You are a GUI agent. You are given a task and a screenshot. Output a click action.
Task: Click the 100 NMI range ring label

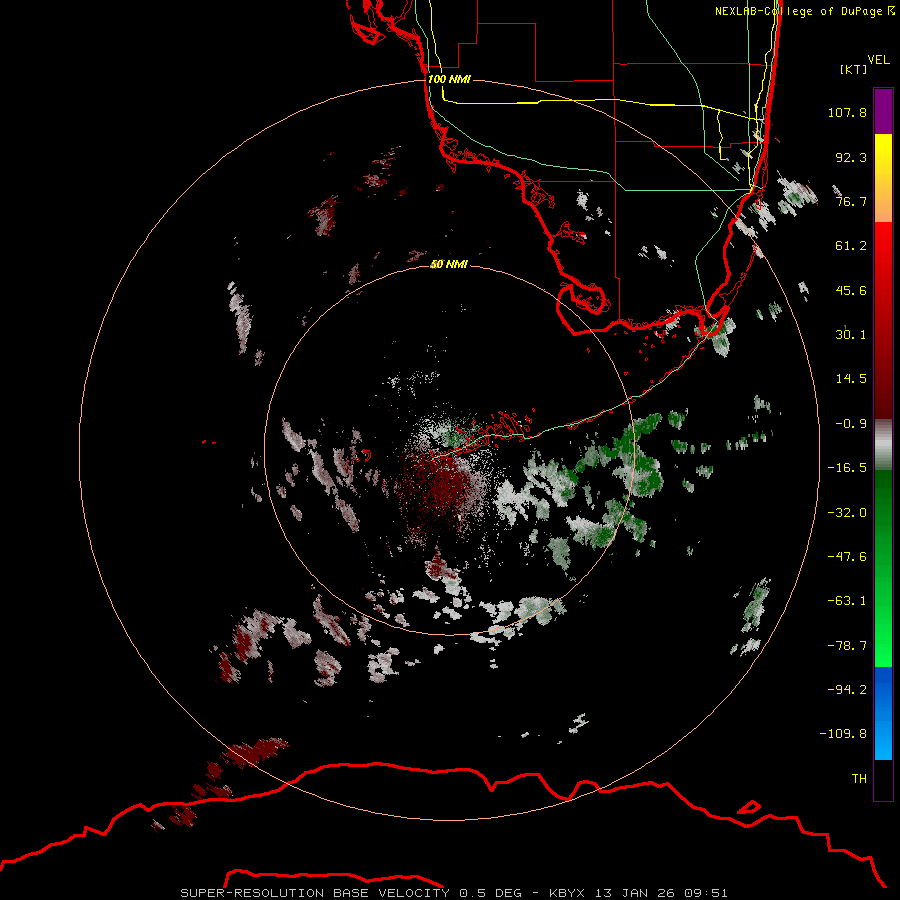point(449,79)
